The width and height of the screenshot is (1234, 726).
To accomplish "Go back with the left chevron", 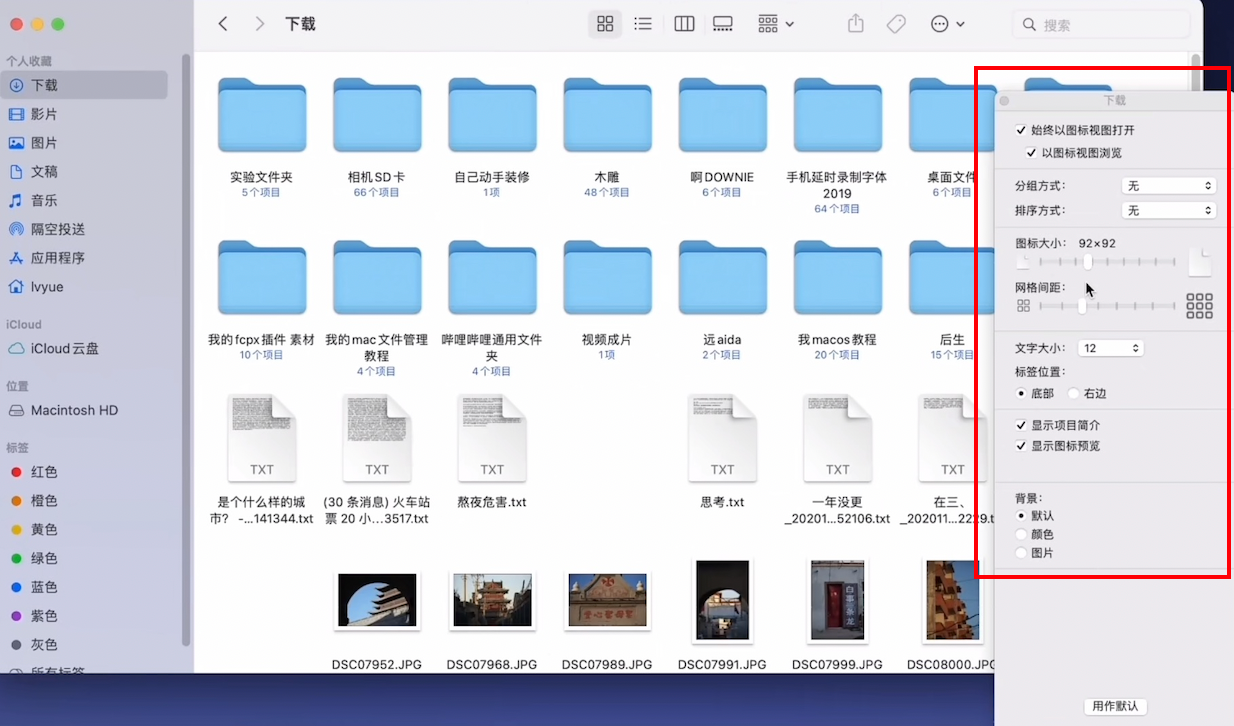I will (x=223, y=24).
